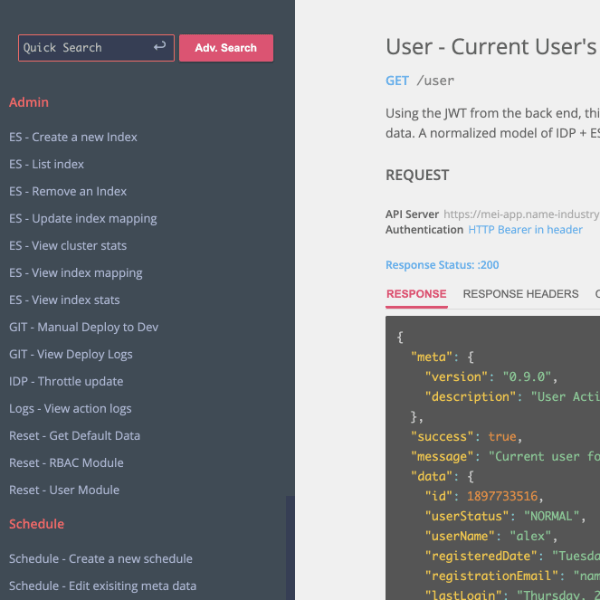This screenshot has width=600, height=600.
Task: Open Schedule - Edit exisiting meta data
Action: click(x=103, y=586)
